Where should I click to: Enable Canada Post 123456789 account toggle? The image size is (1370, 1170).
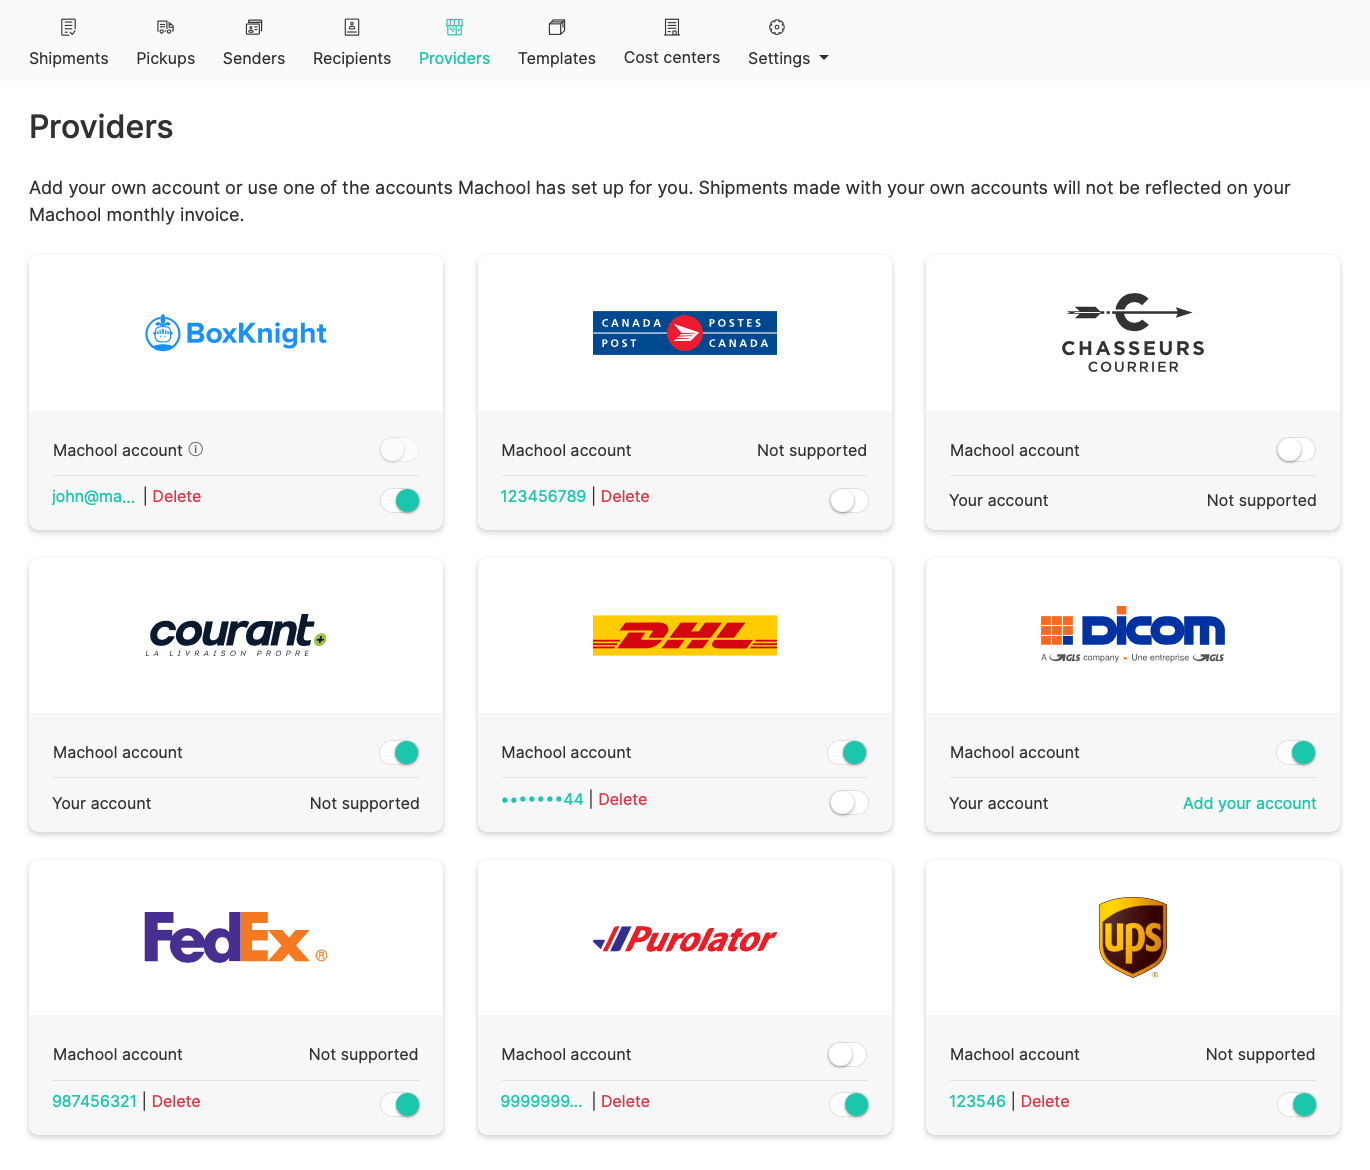[x=848, y=500]
